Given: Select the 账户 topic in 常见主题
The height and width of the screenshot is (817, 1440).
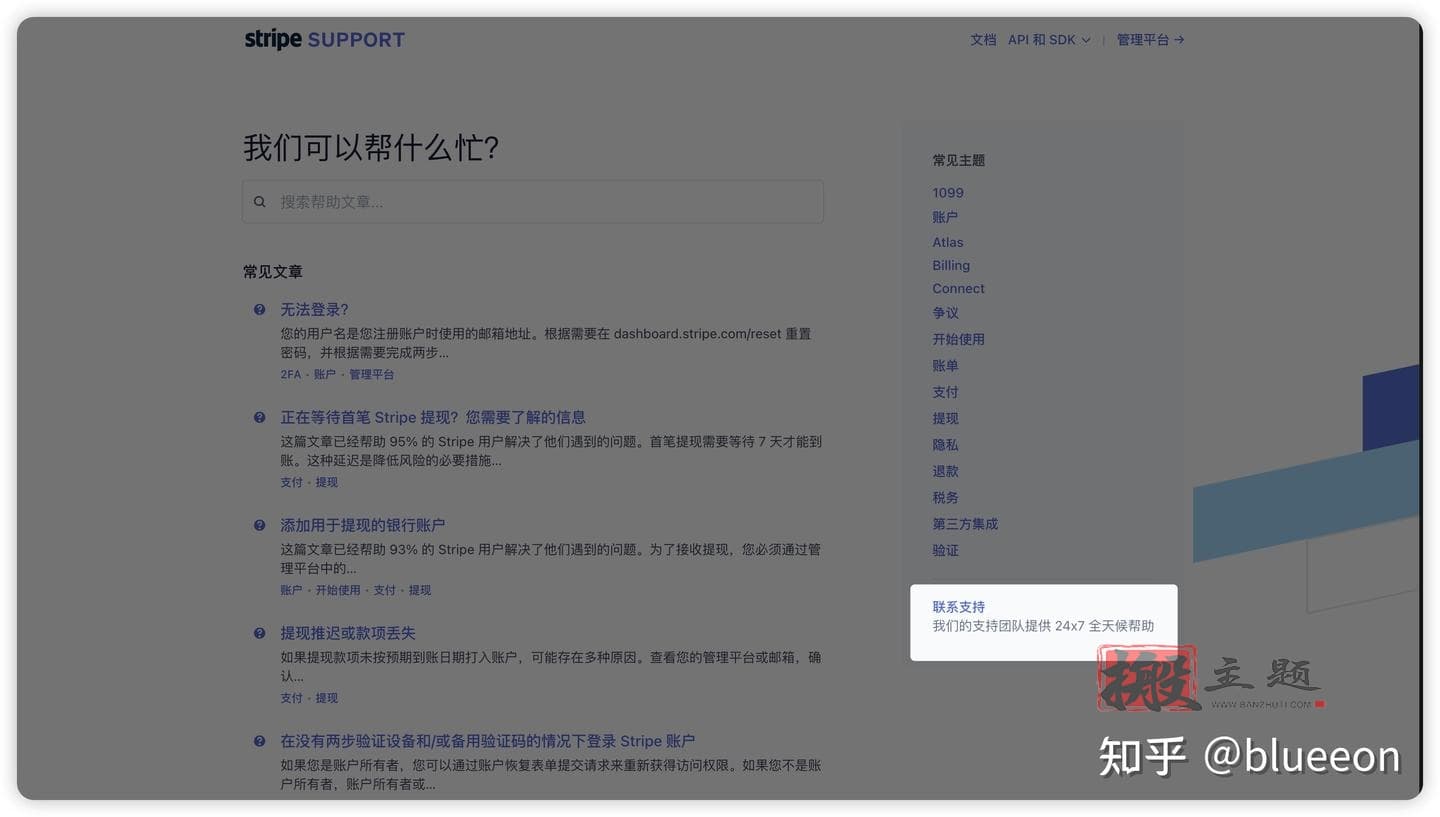Looking at the screenshot, I should [x=945, y=217].
